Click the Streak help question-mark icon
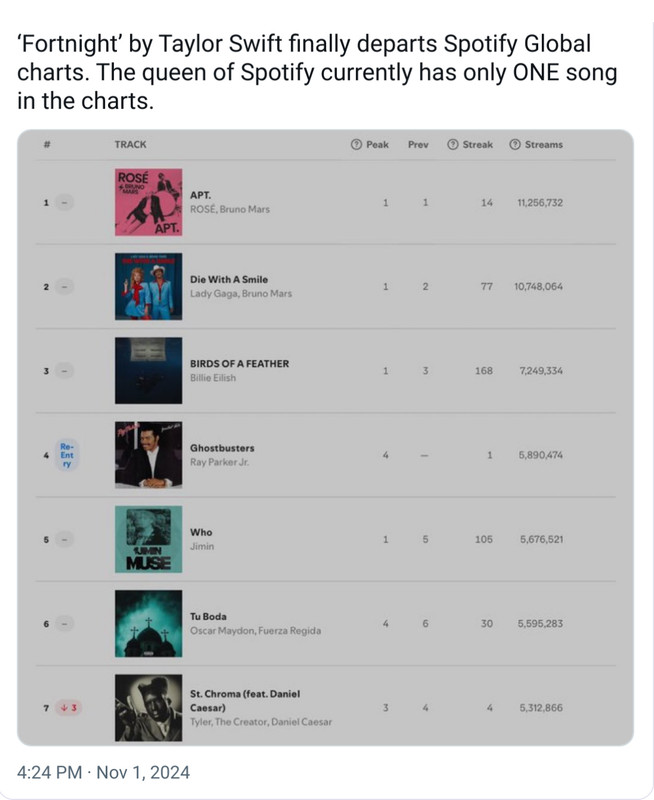 tap(452, 144)
